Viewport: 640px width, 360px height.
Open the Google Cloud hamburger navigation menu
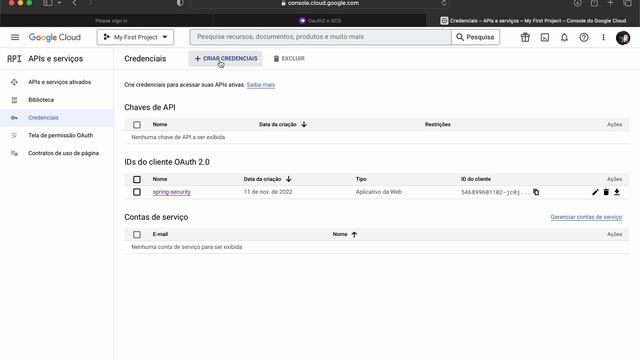[x=15, y=37]
